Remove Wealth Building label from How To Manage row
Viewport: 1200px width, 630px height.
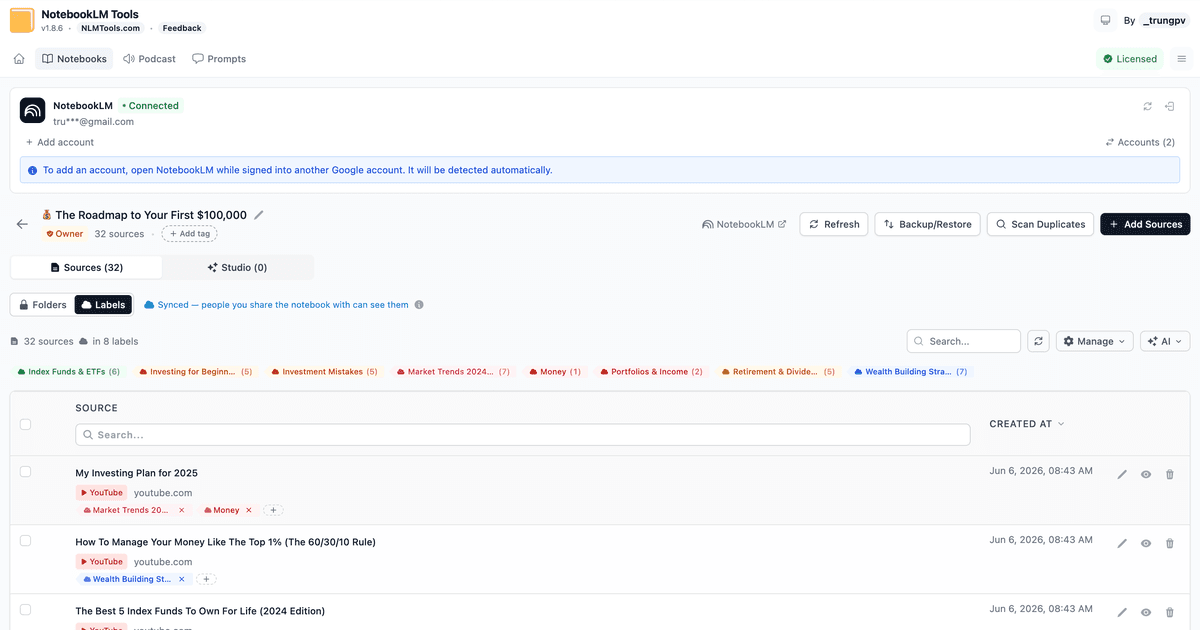[182, 579]
